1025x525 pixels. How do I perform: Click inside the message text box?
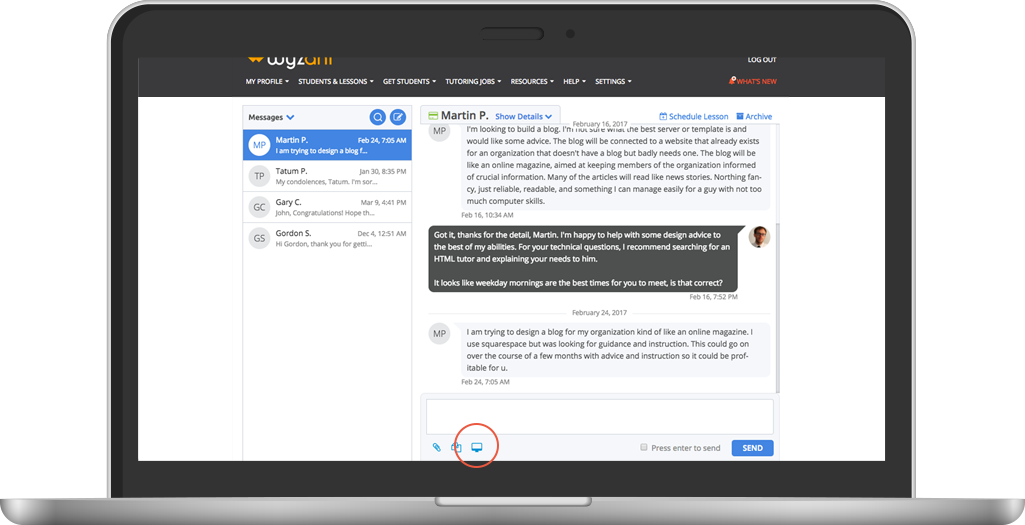(x=599, y=416)
